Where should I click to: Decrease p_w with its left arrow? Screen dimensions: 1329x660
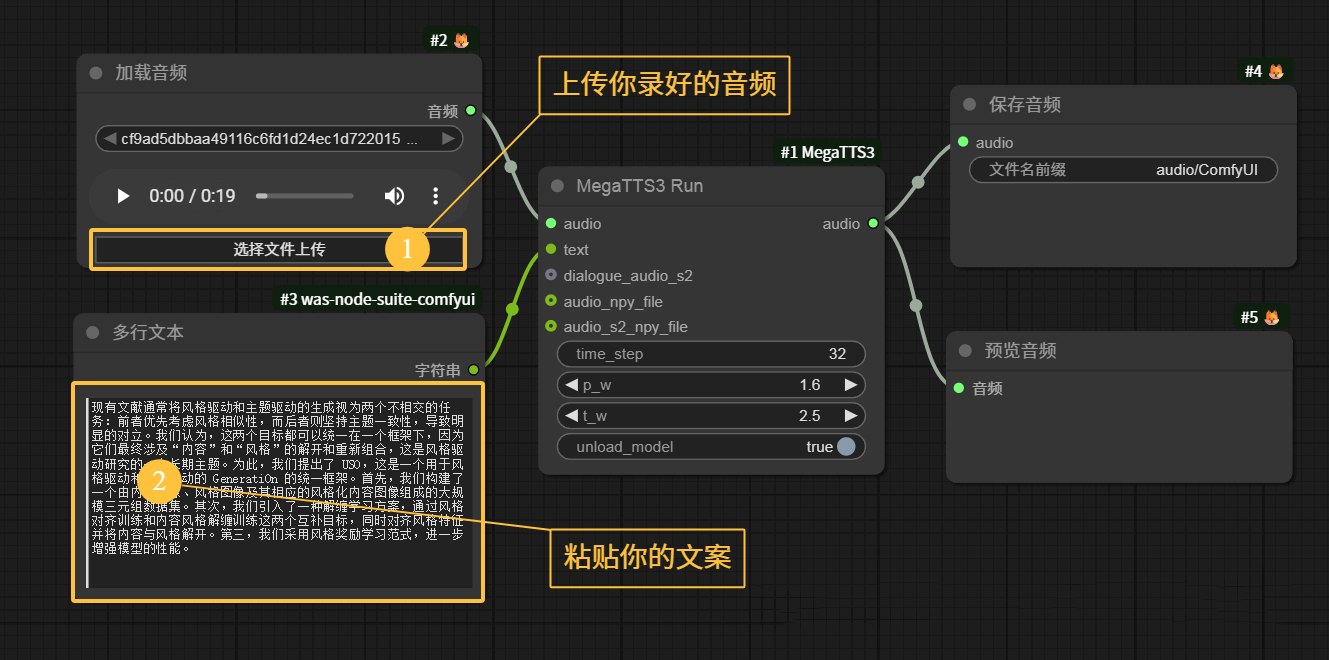tap(572, 385)
